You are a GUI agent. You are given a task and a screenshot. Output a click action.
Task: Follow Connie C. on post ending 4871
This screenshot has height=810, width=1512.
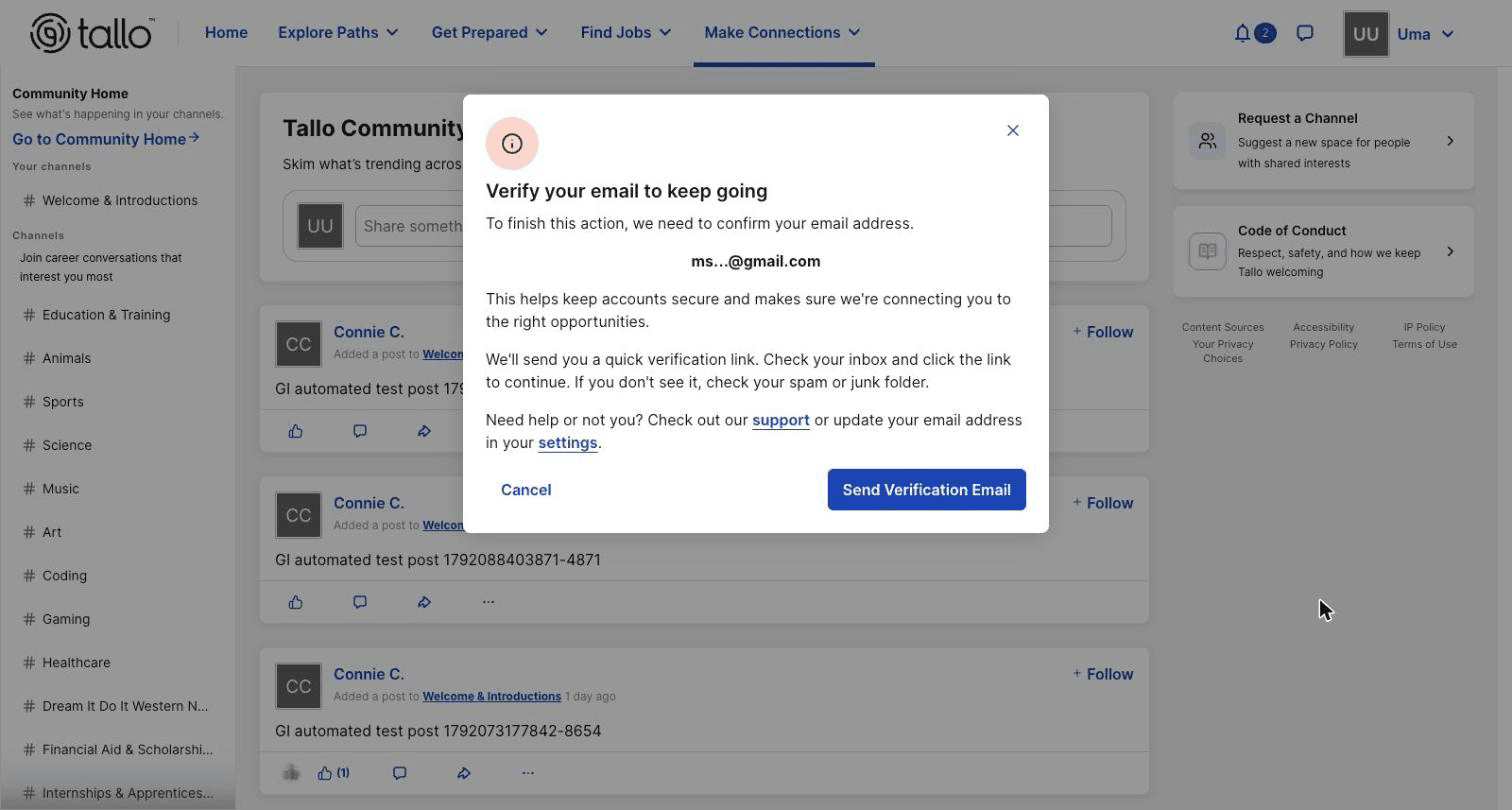(x=1103, y=503)
